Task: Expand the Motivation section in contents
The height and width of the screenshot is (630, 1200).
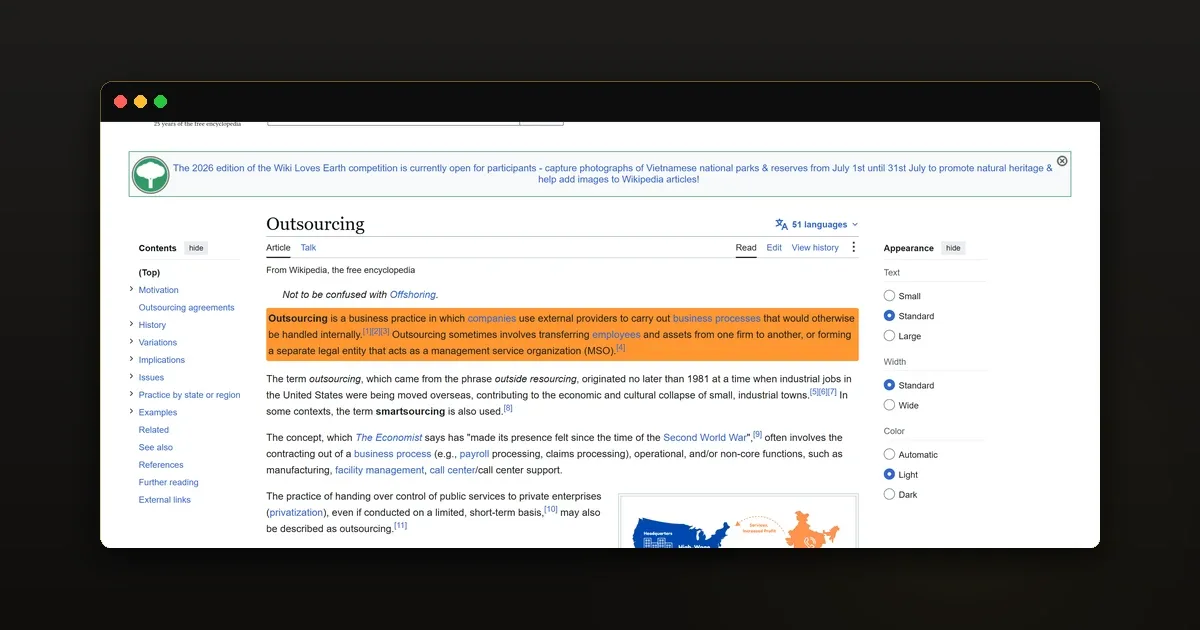Action: [x=131, y=290]
